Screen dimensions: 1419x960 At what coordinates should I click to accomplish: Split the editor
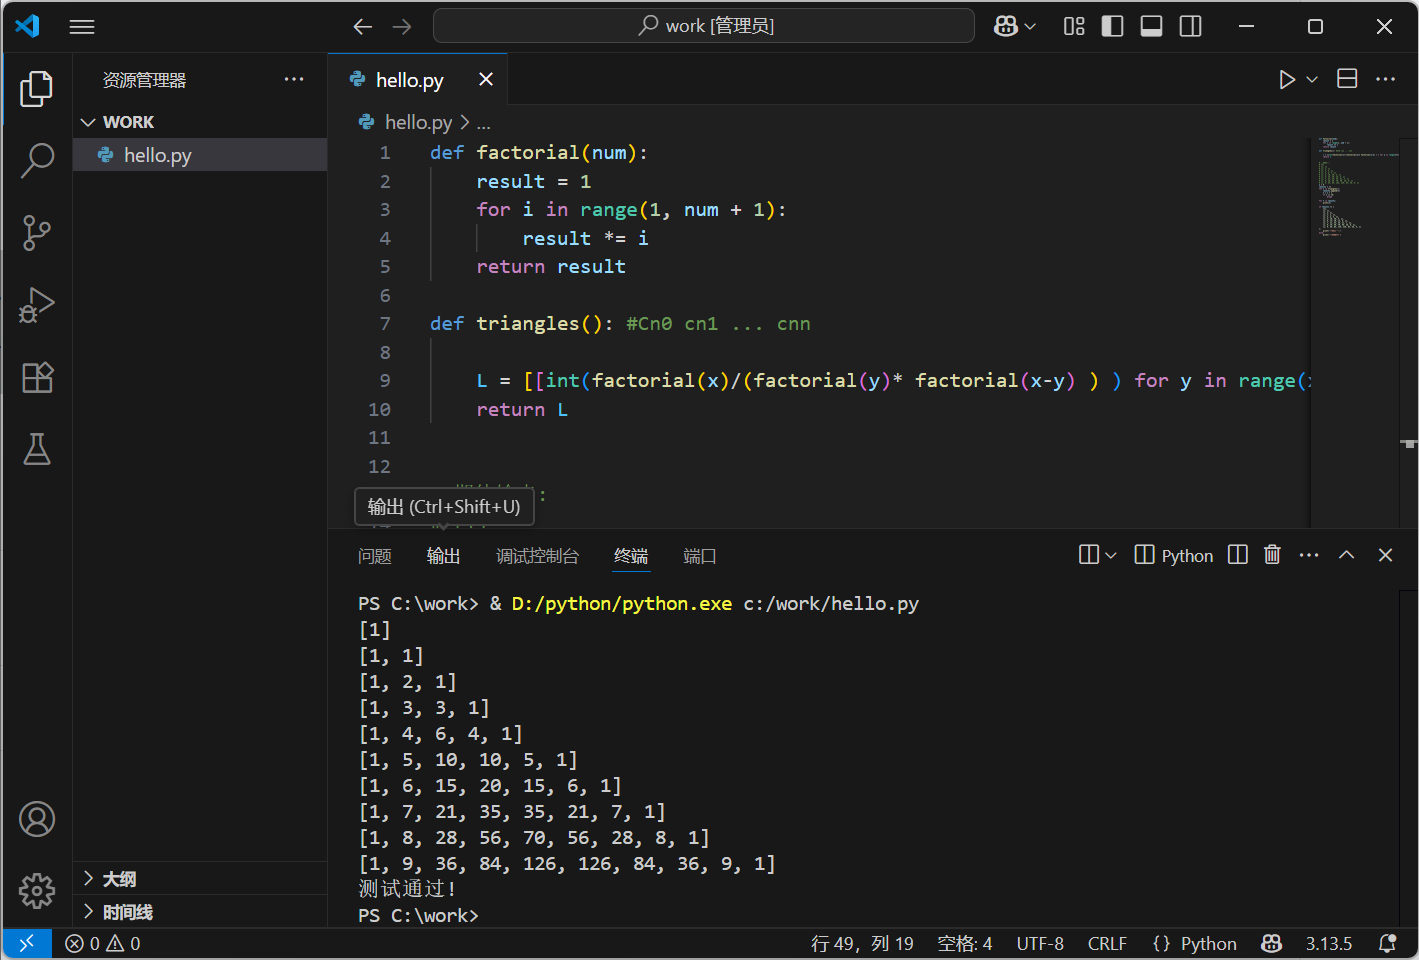tap(1347, 79)
